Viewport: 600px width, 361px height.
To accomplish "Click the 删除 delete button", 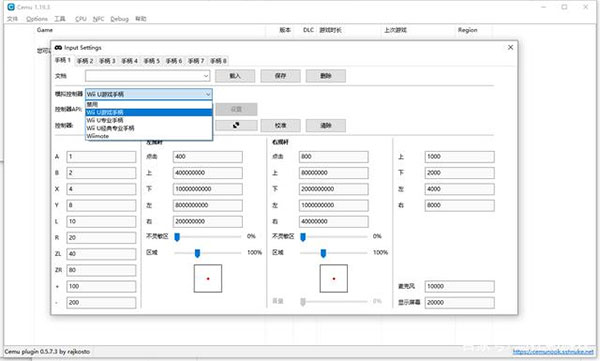I will pyautogui.click(x=326, y=76).
